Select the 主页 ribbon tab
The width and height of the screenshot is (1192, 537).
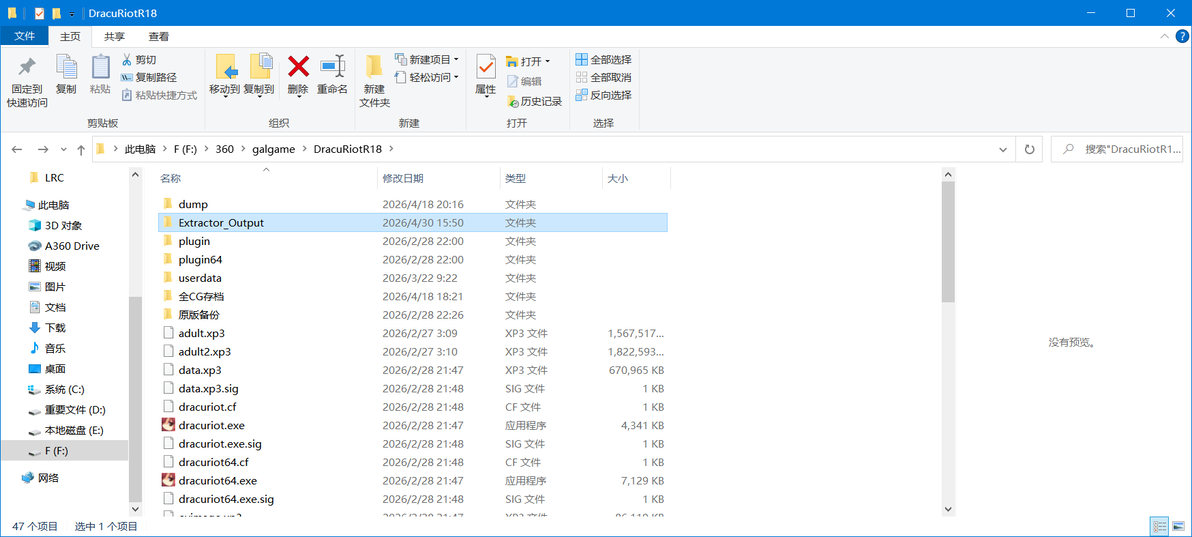pos(71,36)
